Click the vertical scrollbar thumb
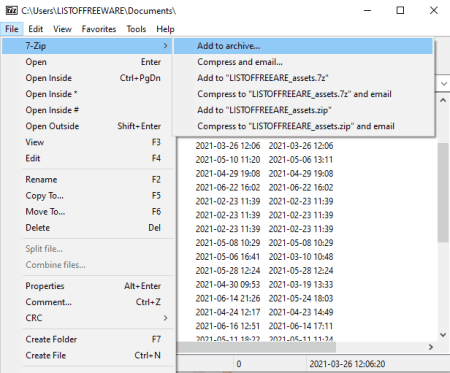 pyautogui.click(x=443, y=192)
